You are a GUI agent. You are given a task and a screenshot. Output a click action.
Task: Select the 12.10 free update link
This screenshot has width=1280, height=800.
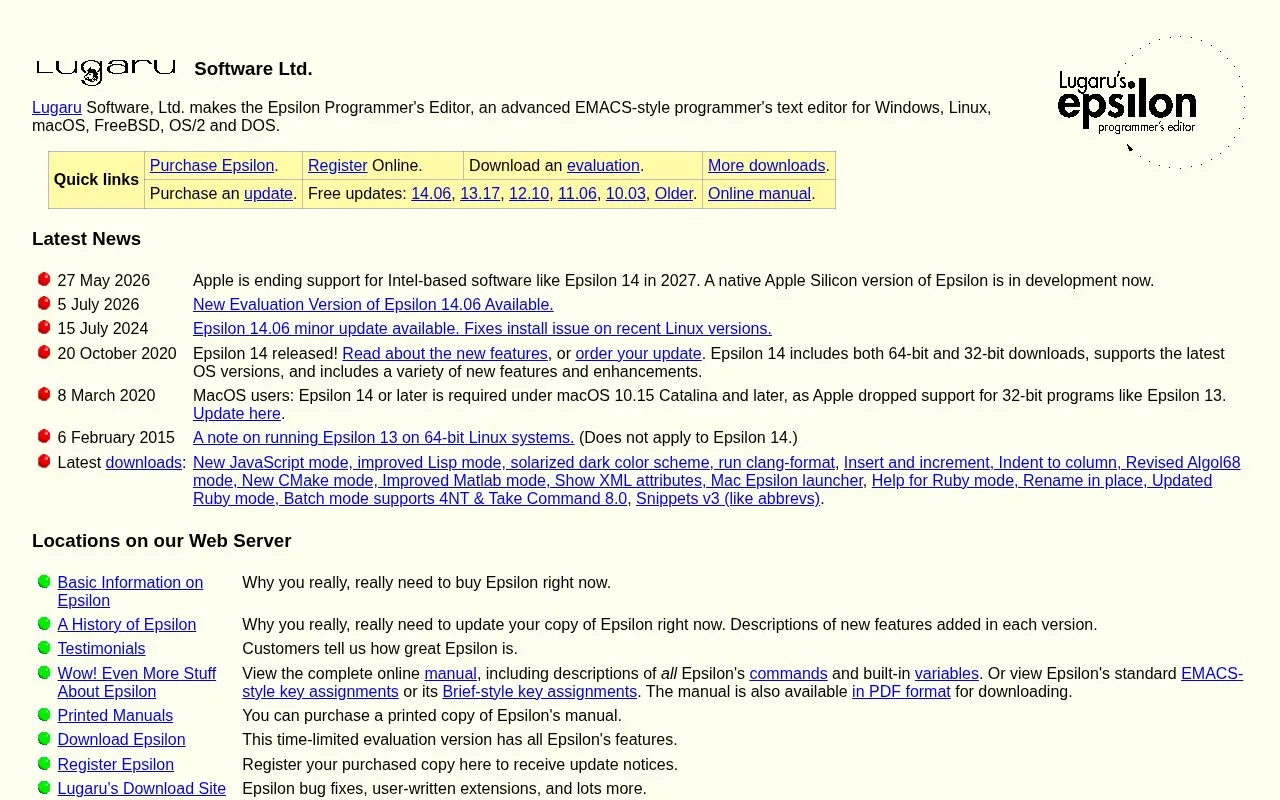[x=529, y=194]
